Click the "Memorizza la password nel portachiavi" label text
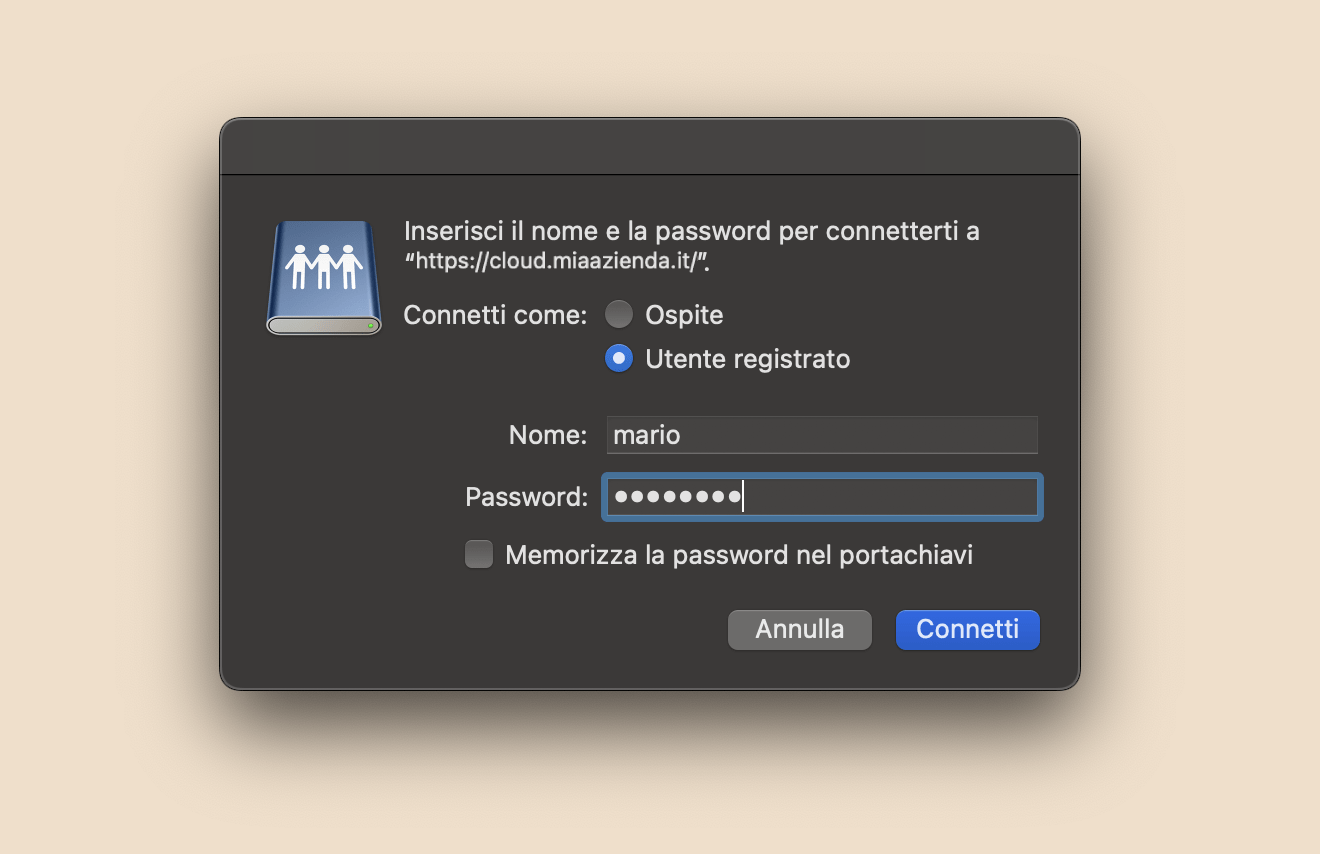 (x=739, y=555)
